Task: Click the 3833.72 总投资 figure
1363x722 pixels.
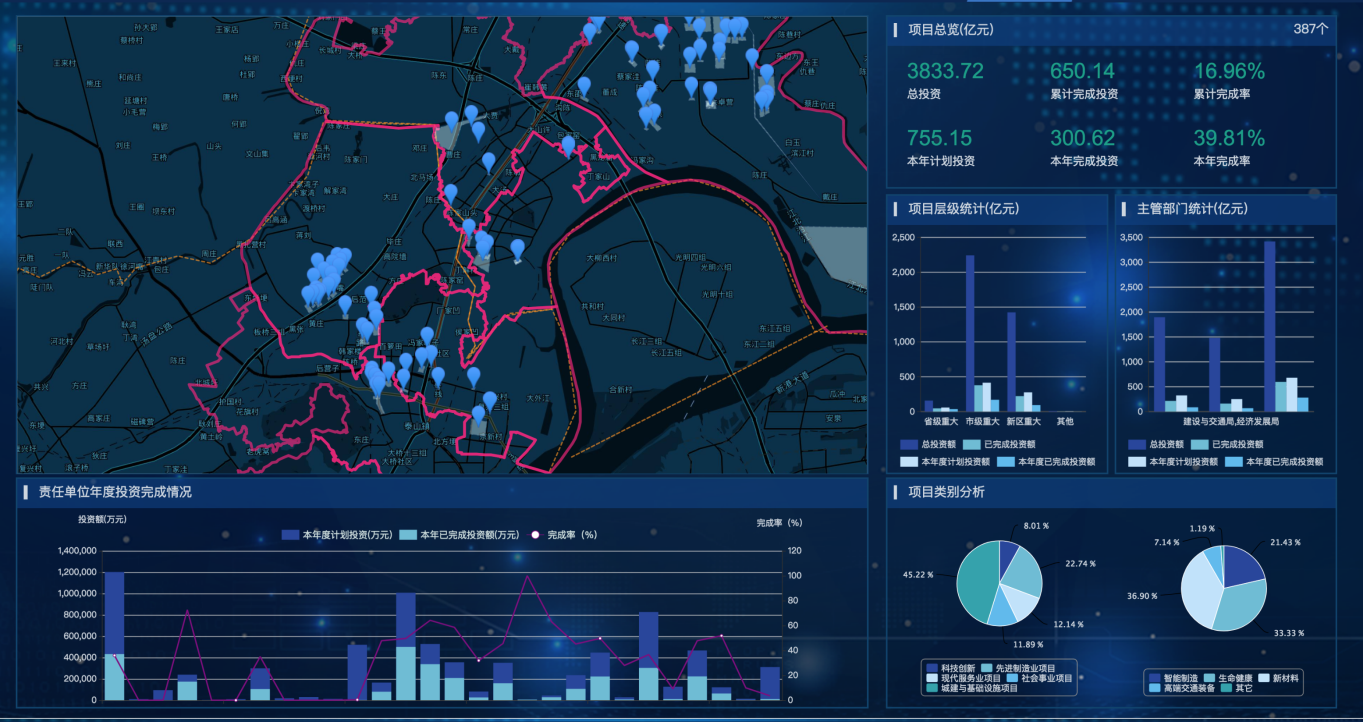Action: click(945, 71)
